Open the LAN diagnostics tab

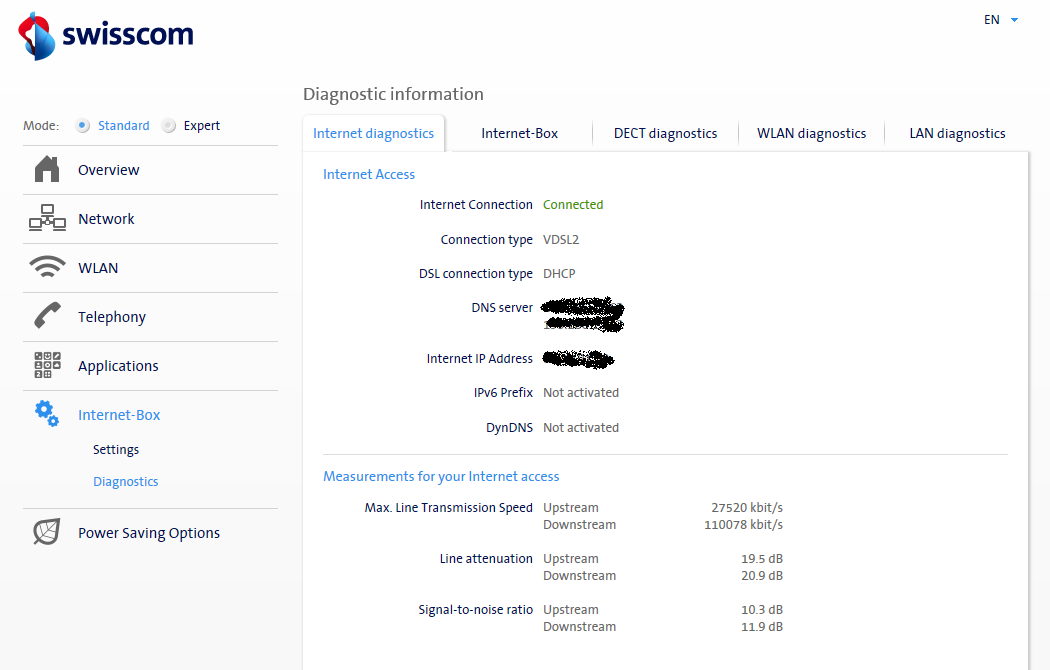[957, 133]
